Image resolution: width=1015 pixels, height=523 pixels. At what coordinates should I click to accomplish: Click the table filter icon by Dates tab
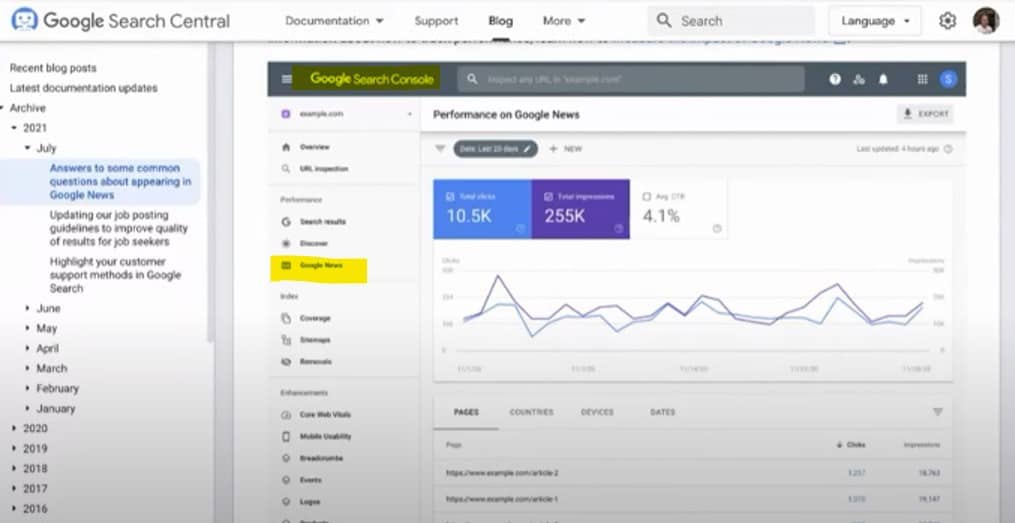point(937,412)
